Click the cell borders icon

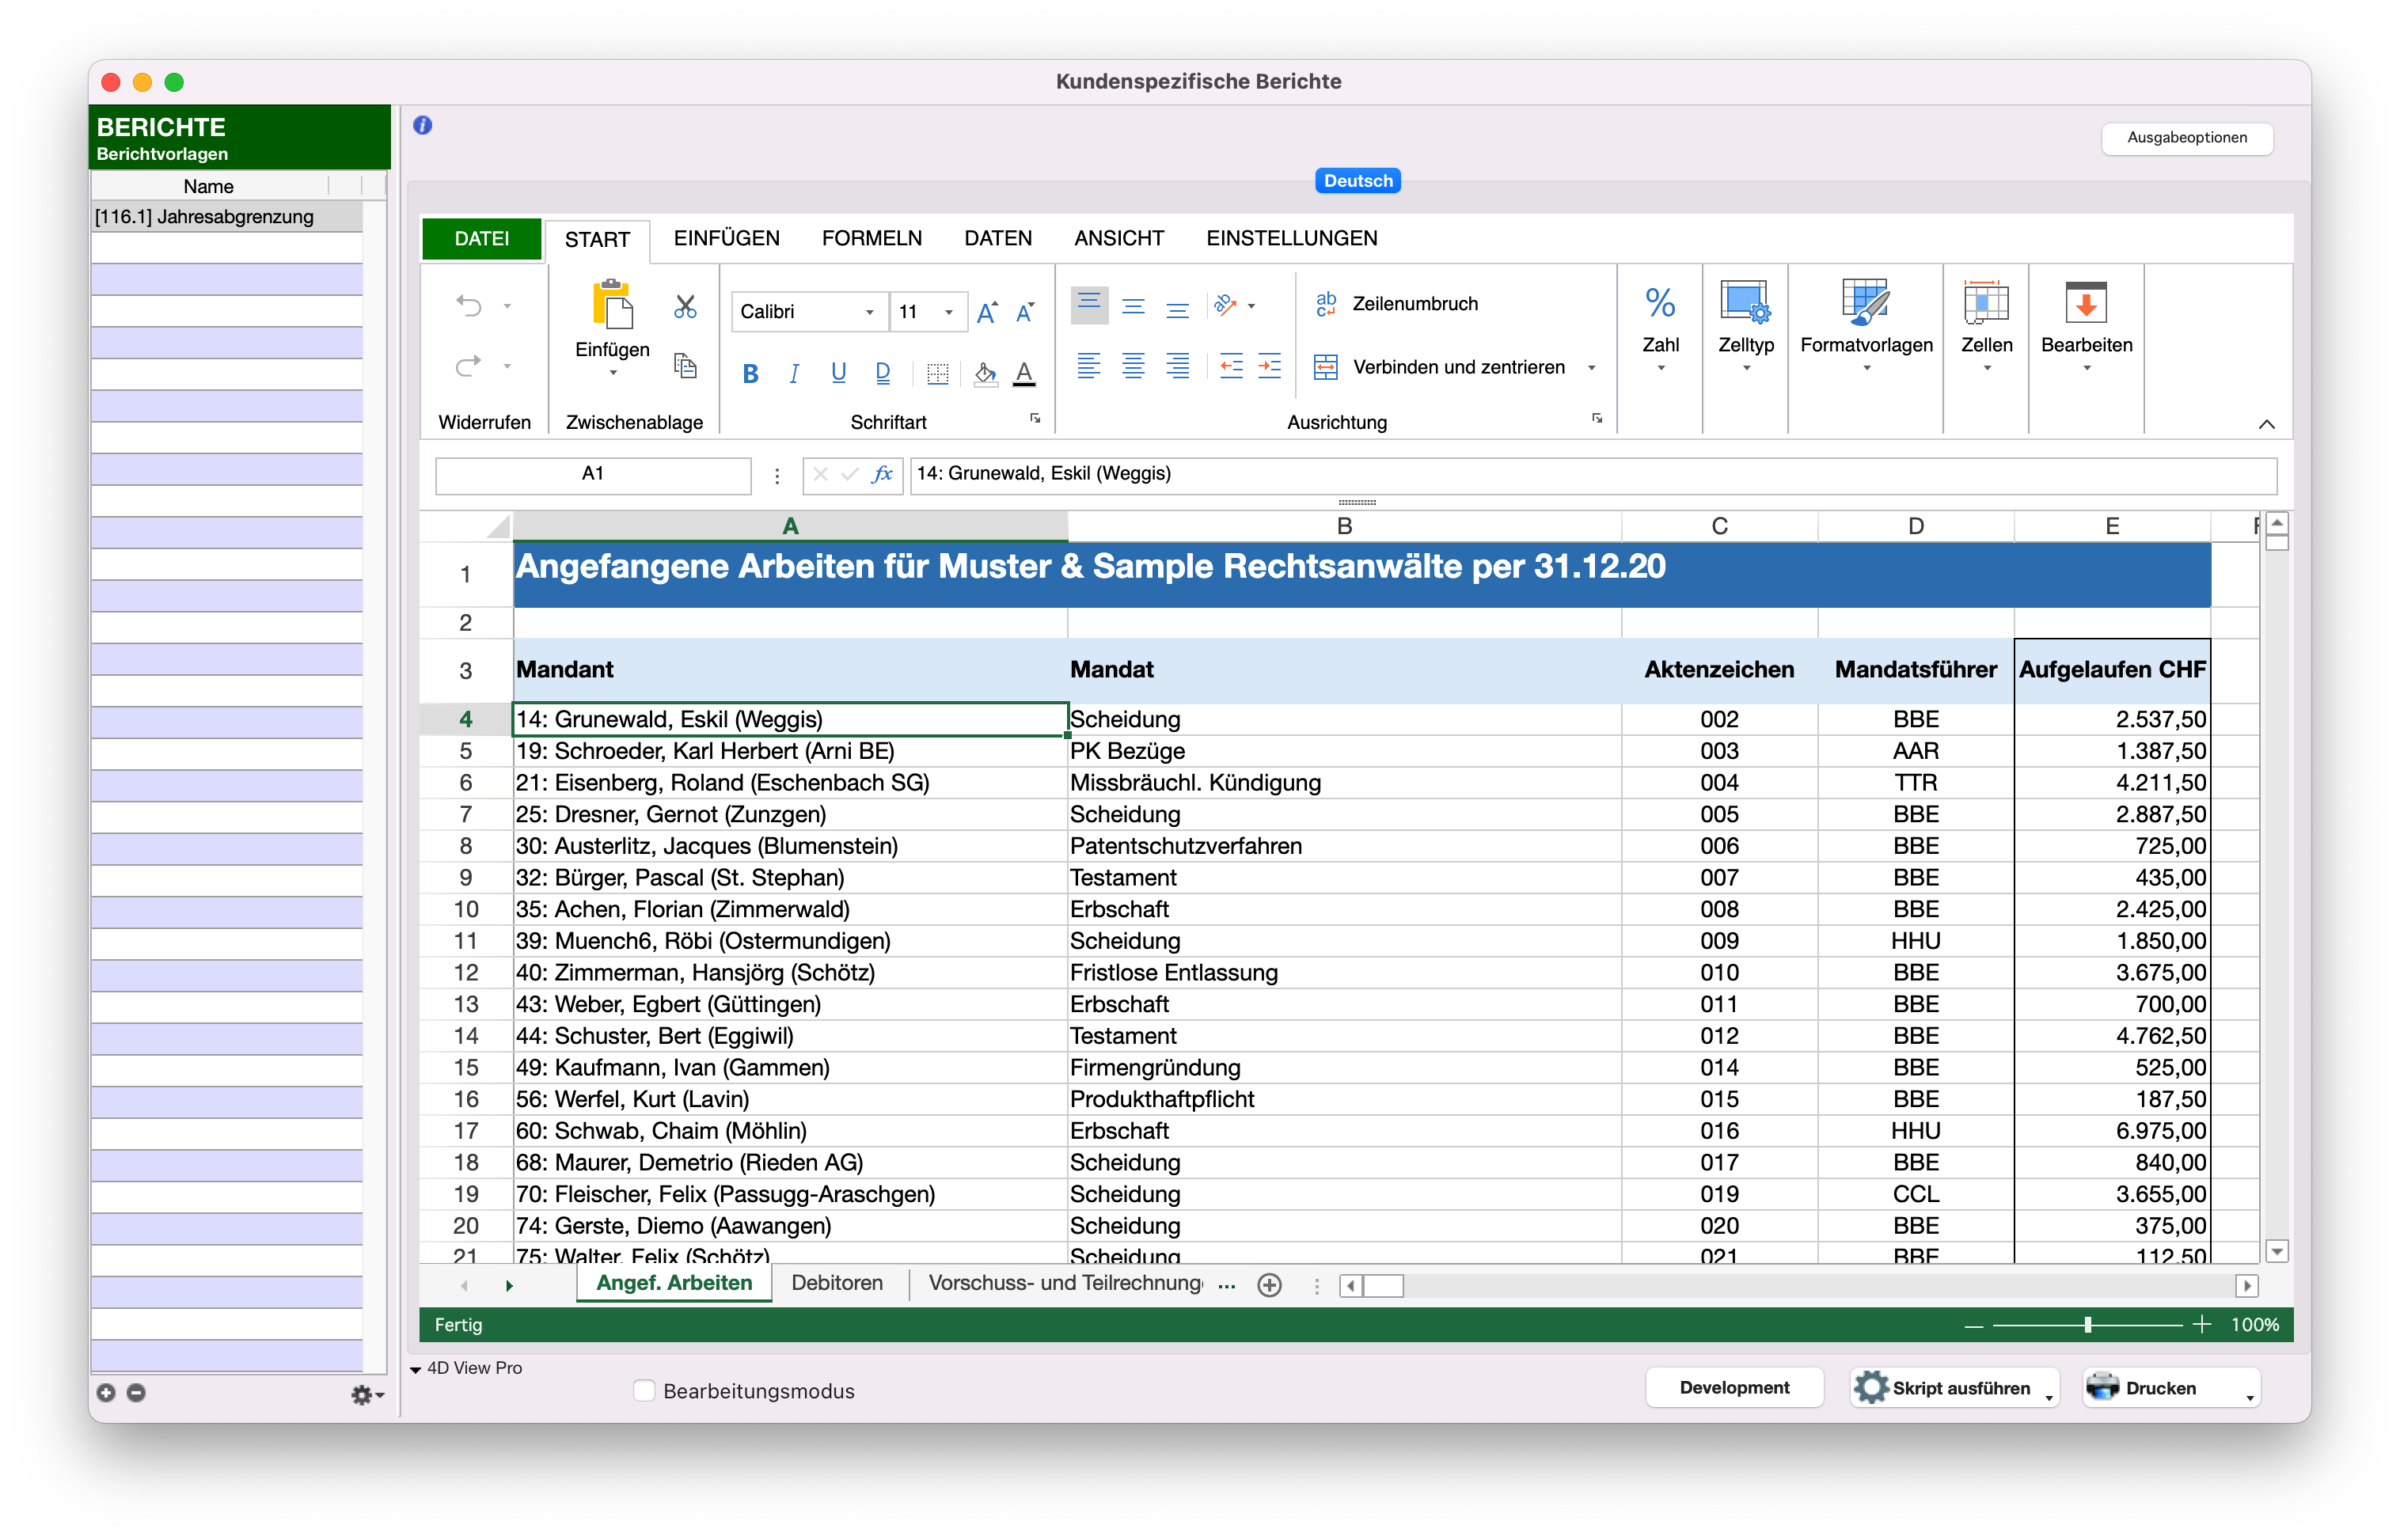(937, 374)
